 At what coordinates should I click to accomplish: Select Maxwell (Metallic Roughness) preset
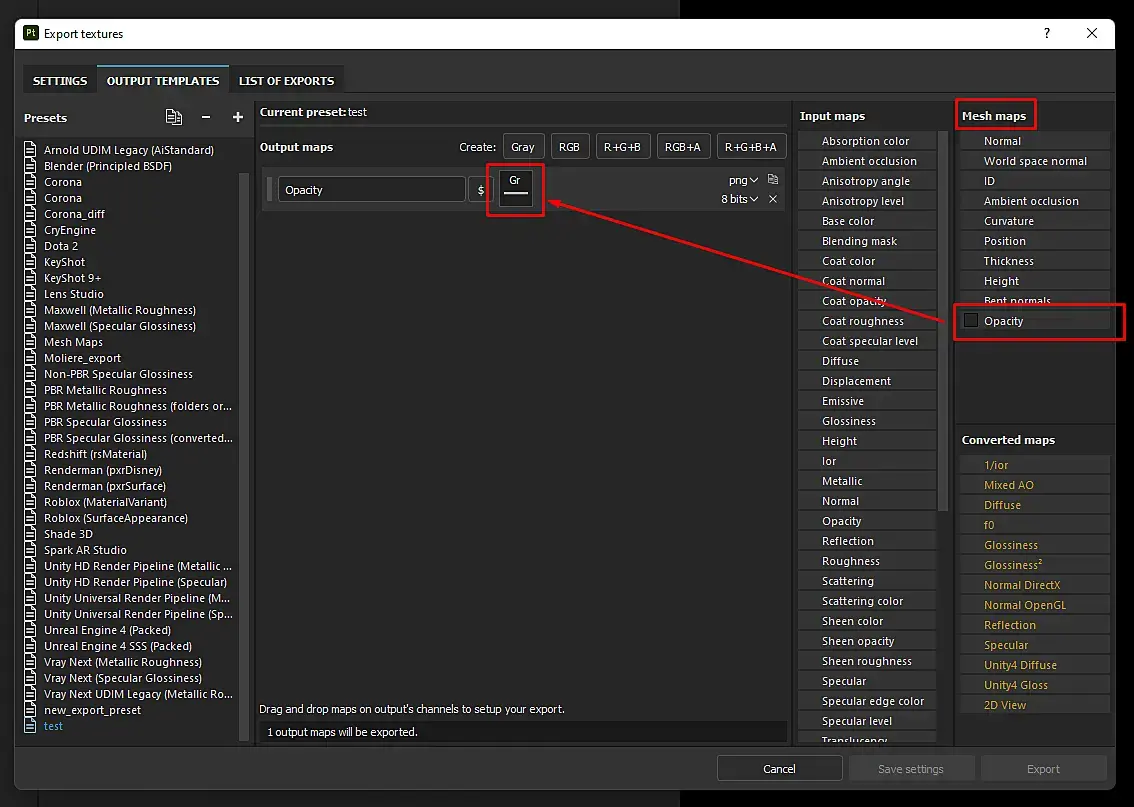[120, 309]
